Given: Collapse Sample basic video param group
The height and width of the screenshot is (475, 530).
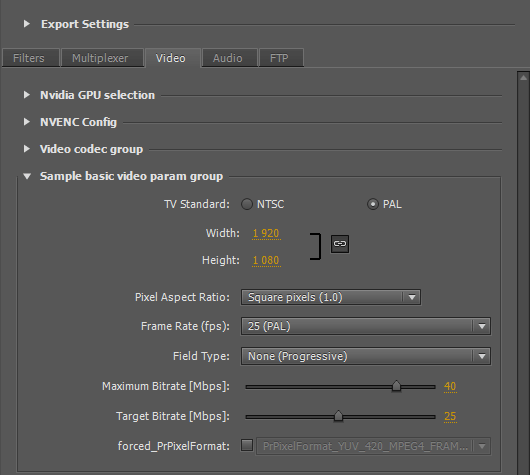Looking at the screenshot, I should [x=27, y=176].
